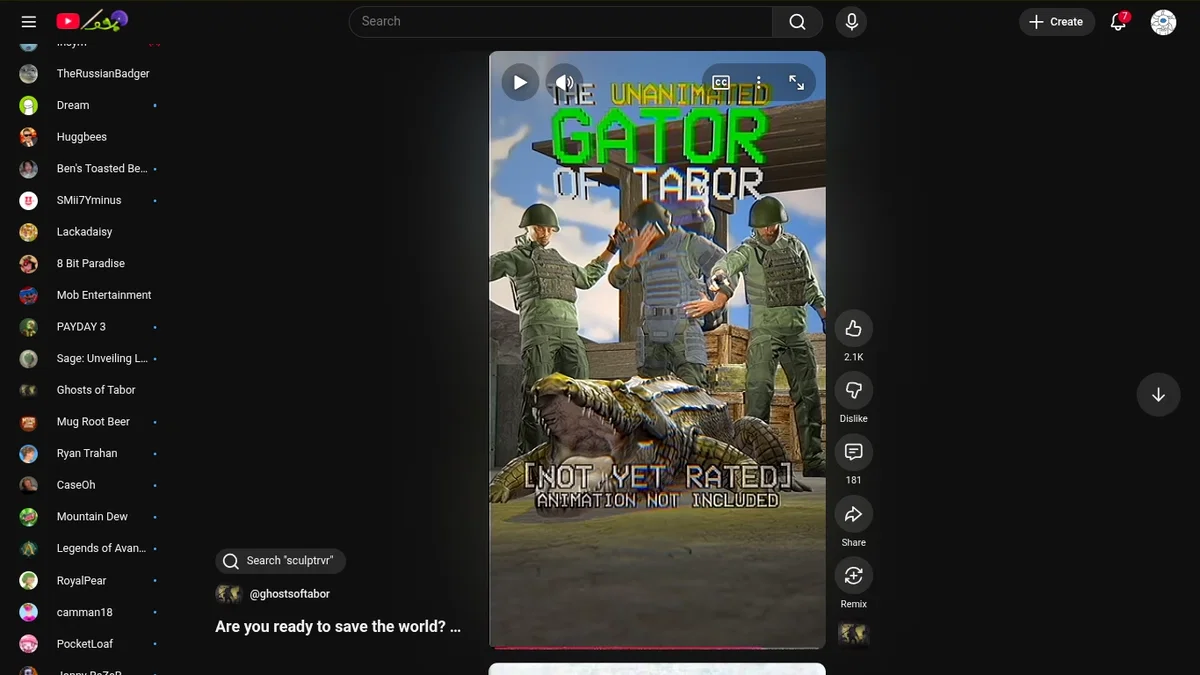The image size is (1200, 675).
Task: Go to next Short with down arrow
Action: click(1158, 394)
